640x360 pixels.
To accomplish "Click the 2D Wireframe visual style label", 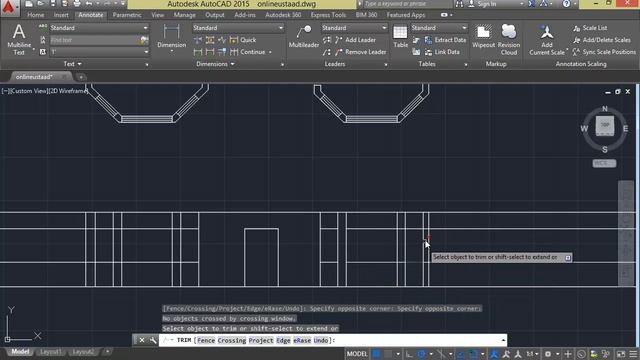I will (x=68, y=91).
